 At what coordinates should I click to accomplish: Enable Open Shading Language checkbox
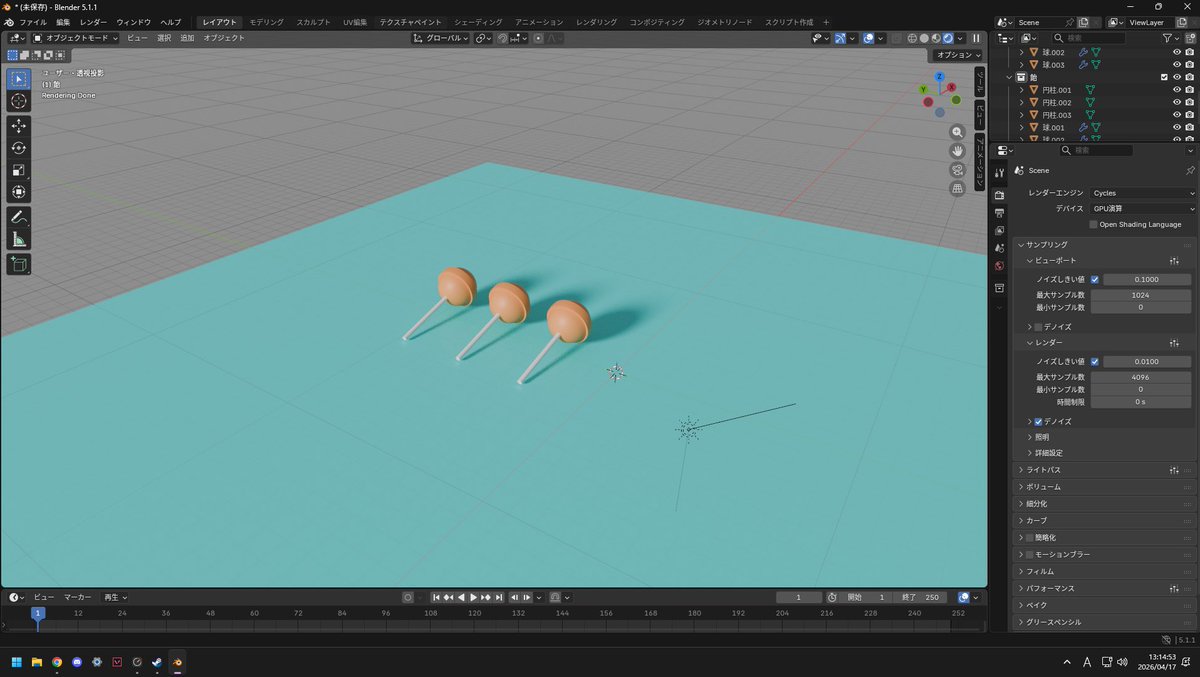(x=1094, y=224)
